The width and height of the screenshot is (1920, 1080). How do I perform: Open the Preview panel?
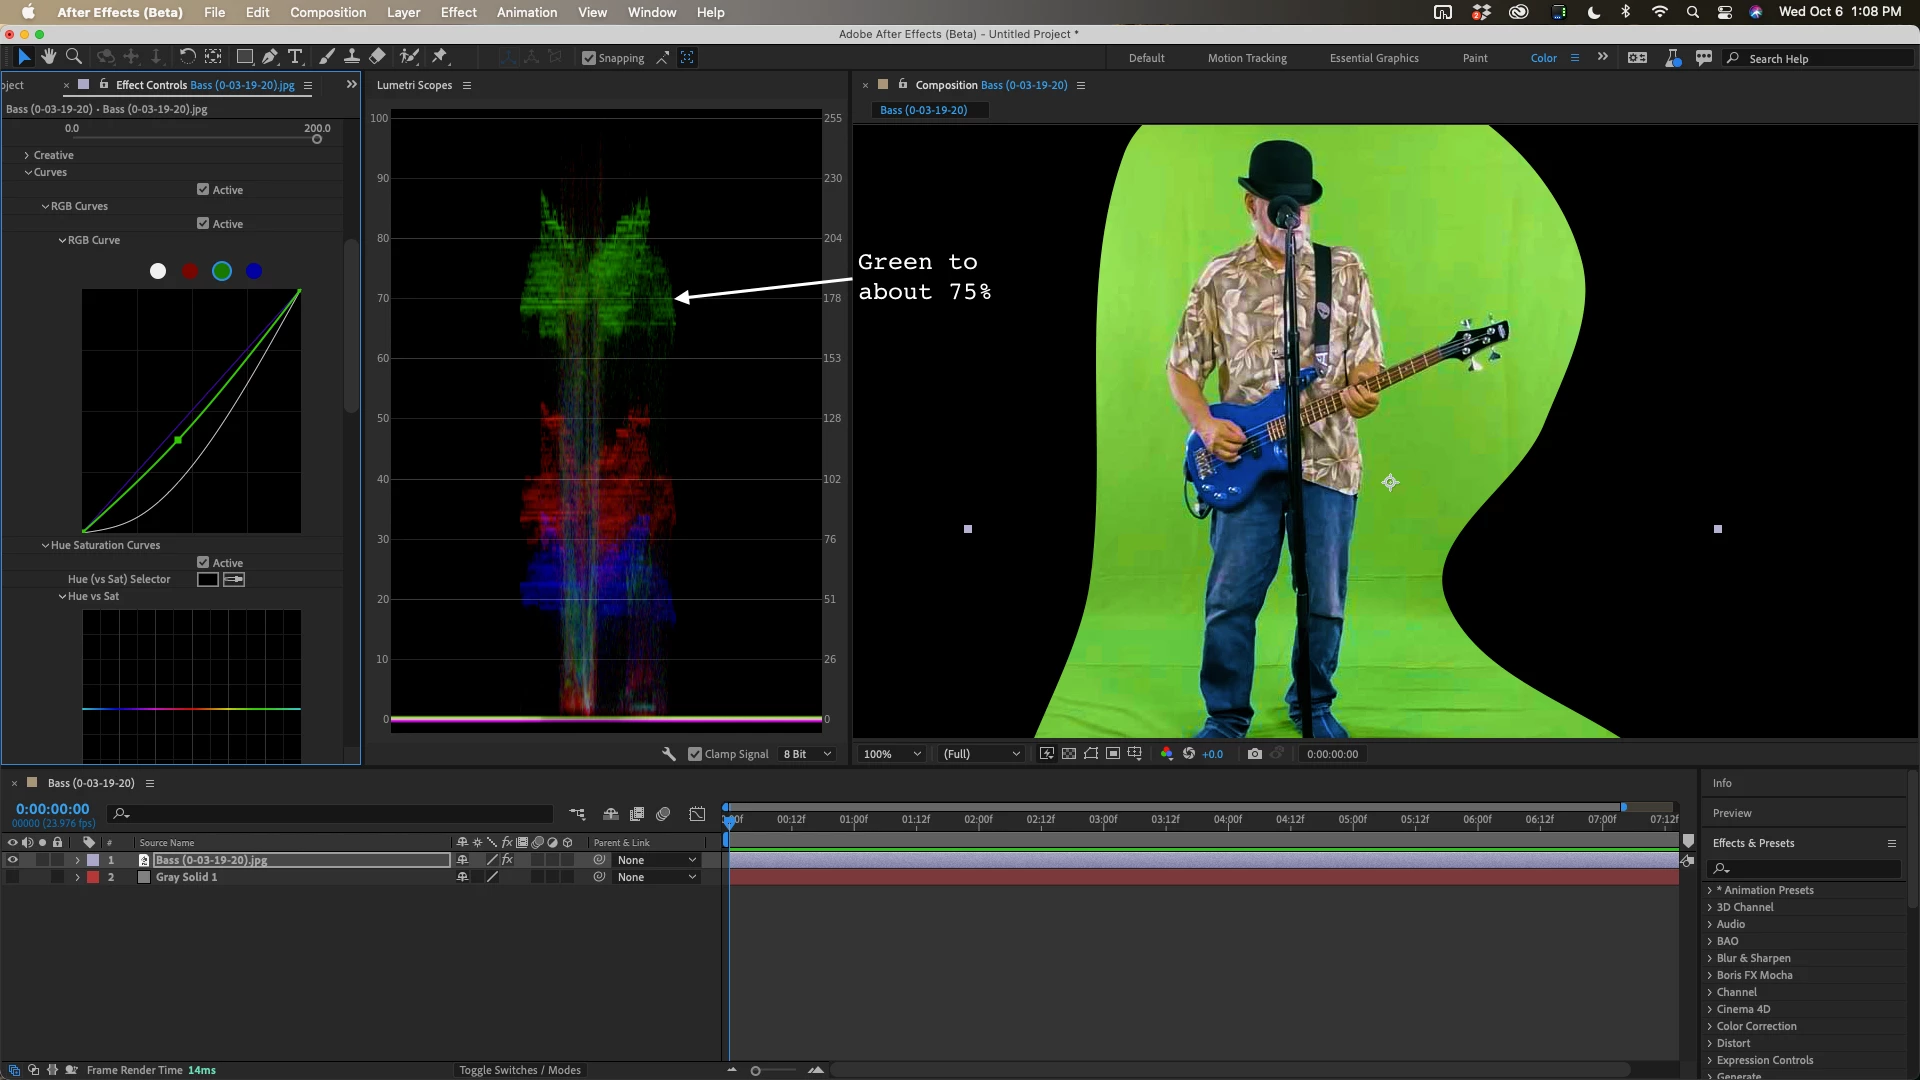(x=1732, y=813)
